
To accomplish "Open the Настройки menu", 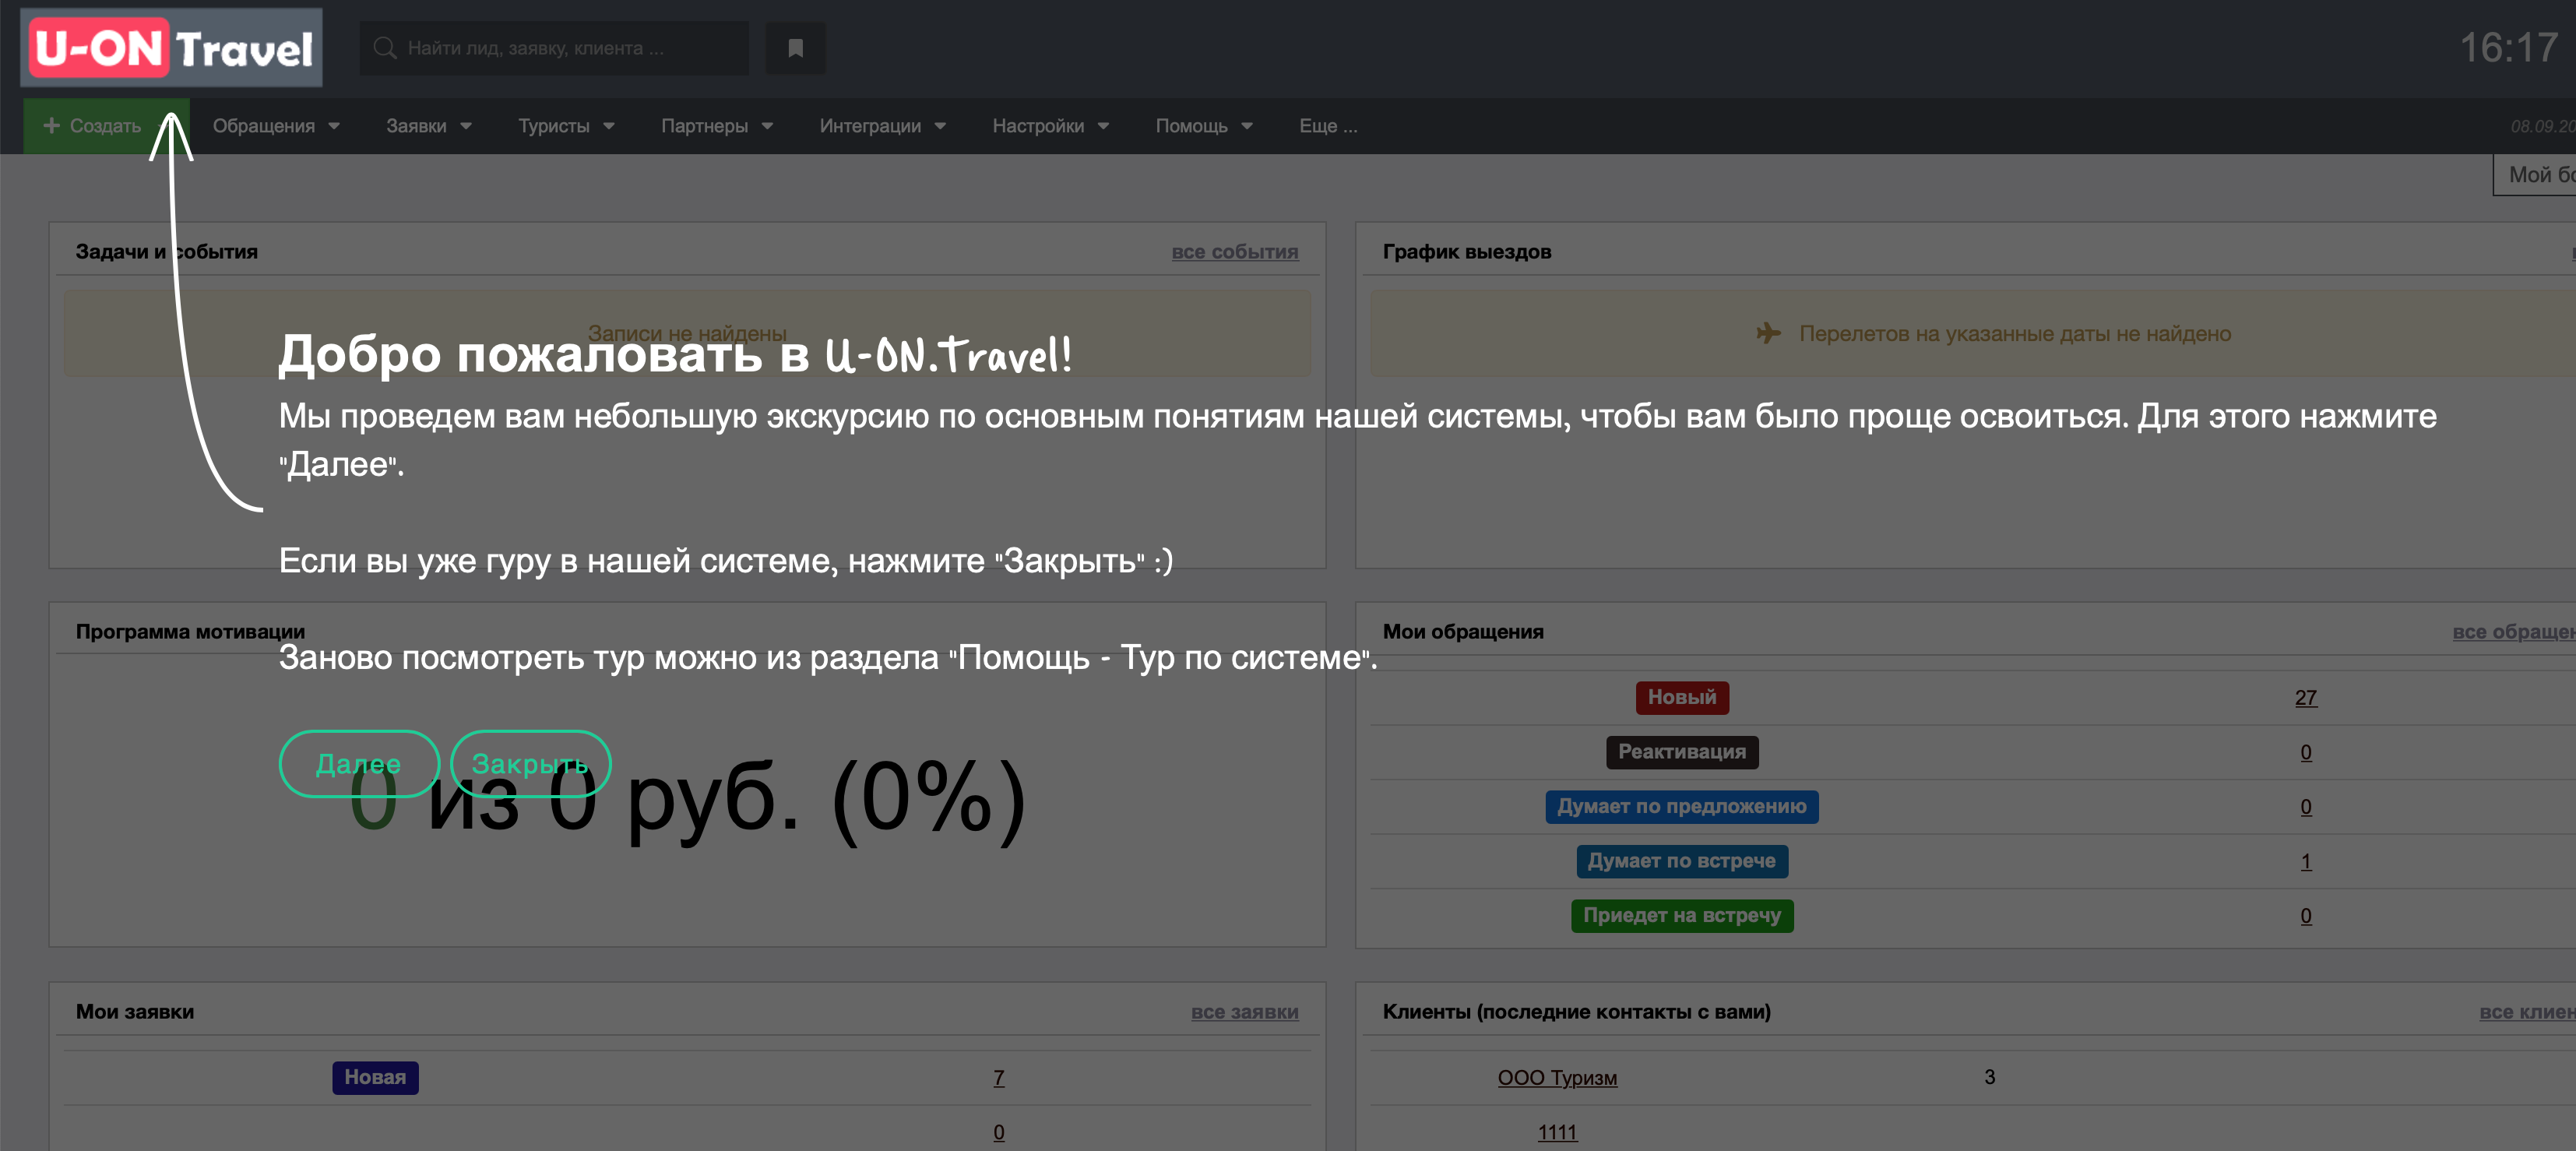I will click(x=1050, y=126).
